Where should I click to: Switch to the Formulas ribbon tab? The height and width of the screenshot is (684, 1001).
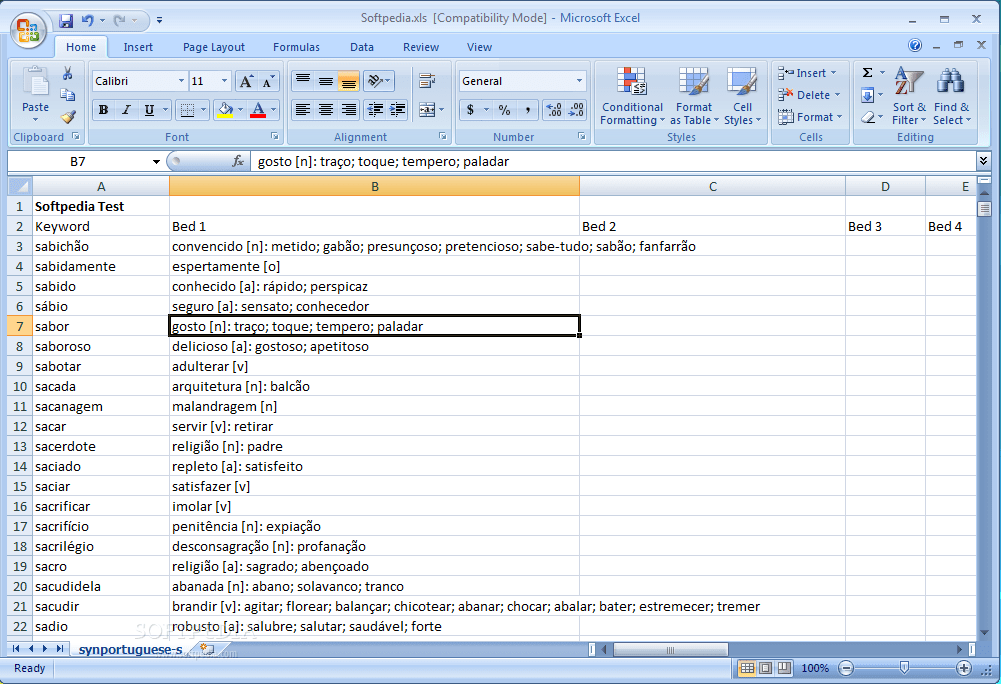tap(296, 46)
